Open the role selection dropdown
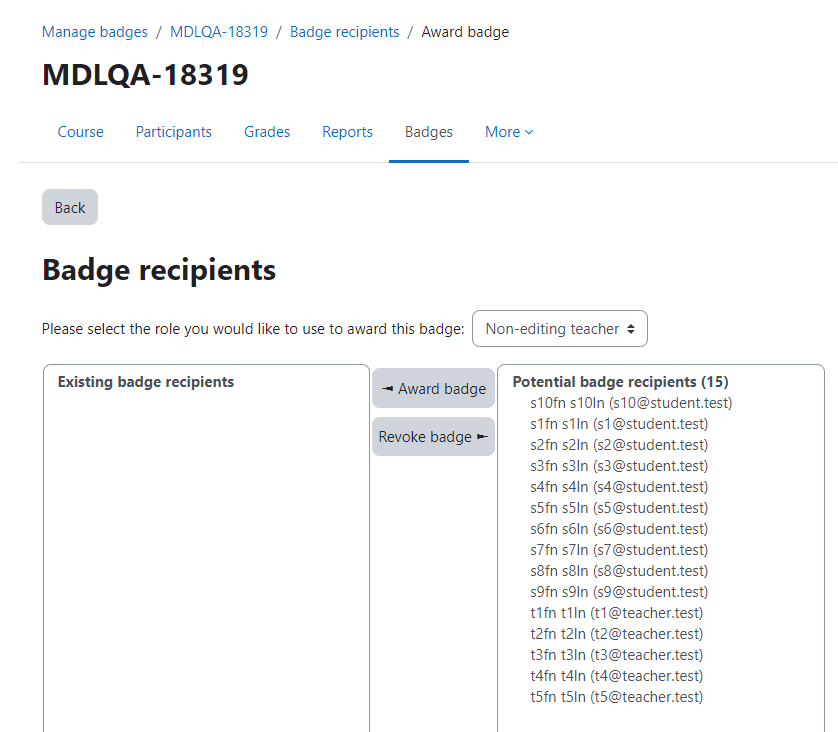The width and height of the screenshot is (838, 732). (x=560, y=329)
